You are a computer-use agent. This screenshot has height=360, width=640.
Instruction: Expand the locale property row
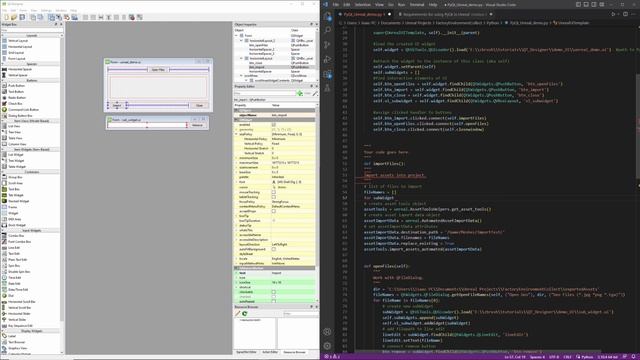pyautogui.click(x=236, y=259)
